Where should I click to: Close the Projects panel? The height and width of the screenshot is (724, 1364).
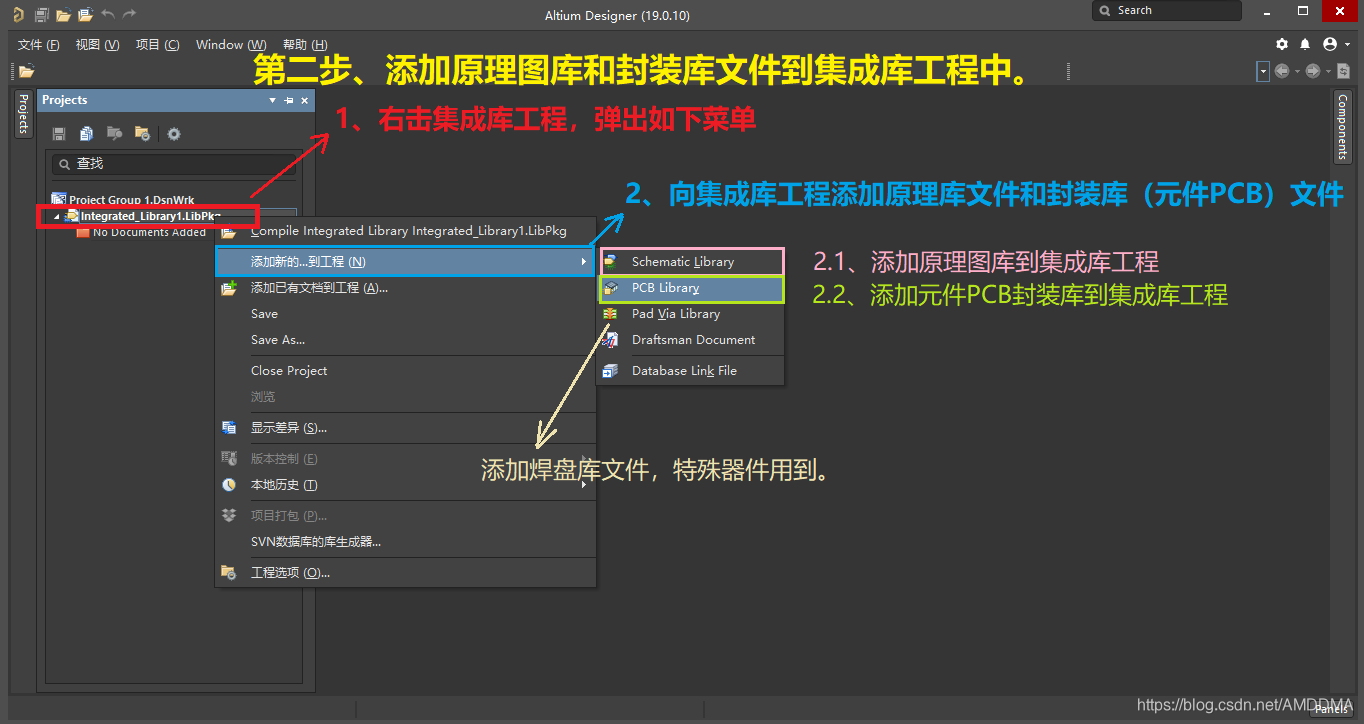tap(304, 101)
